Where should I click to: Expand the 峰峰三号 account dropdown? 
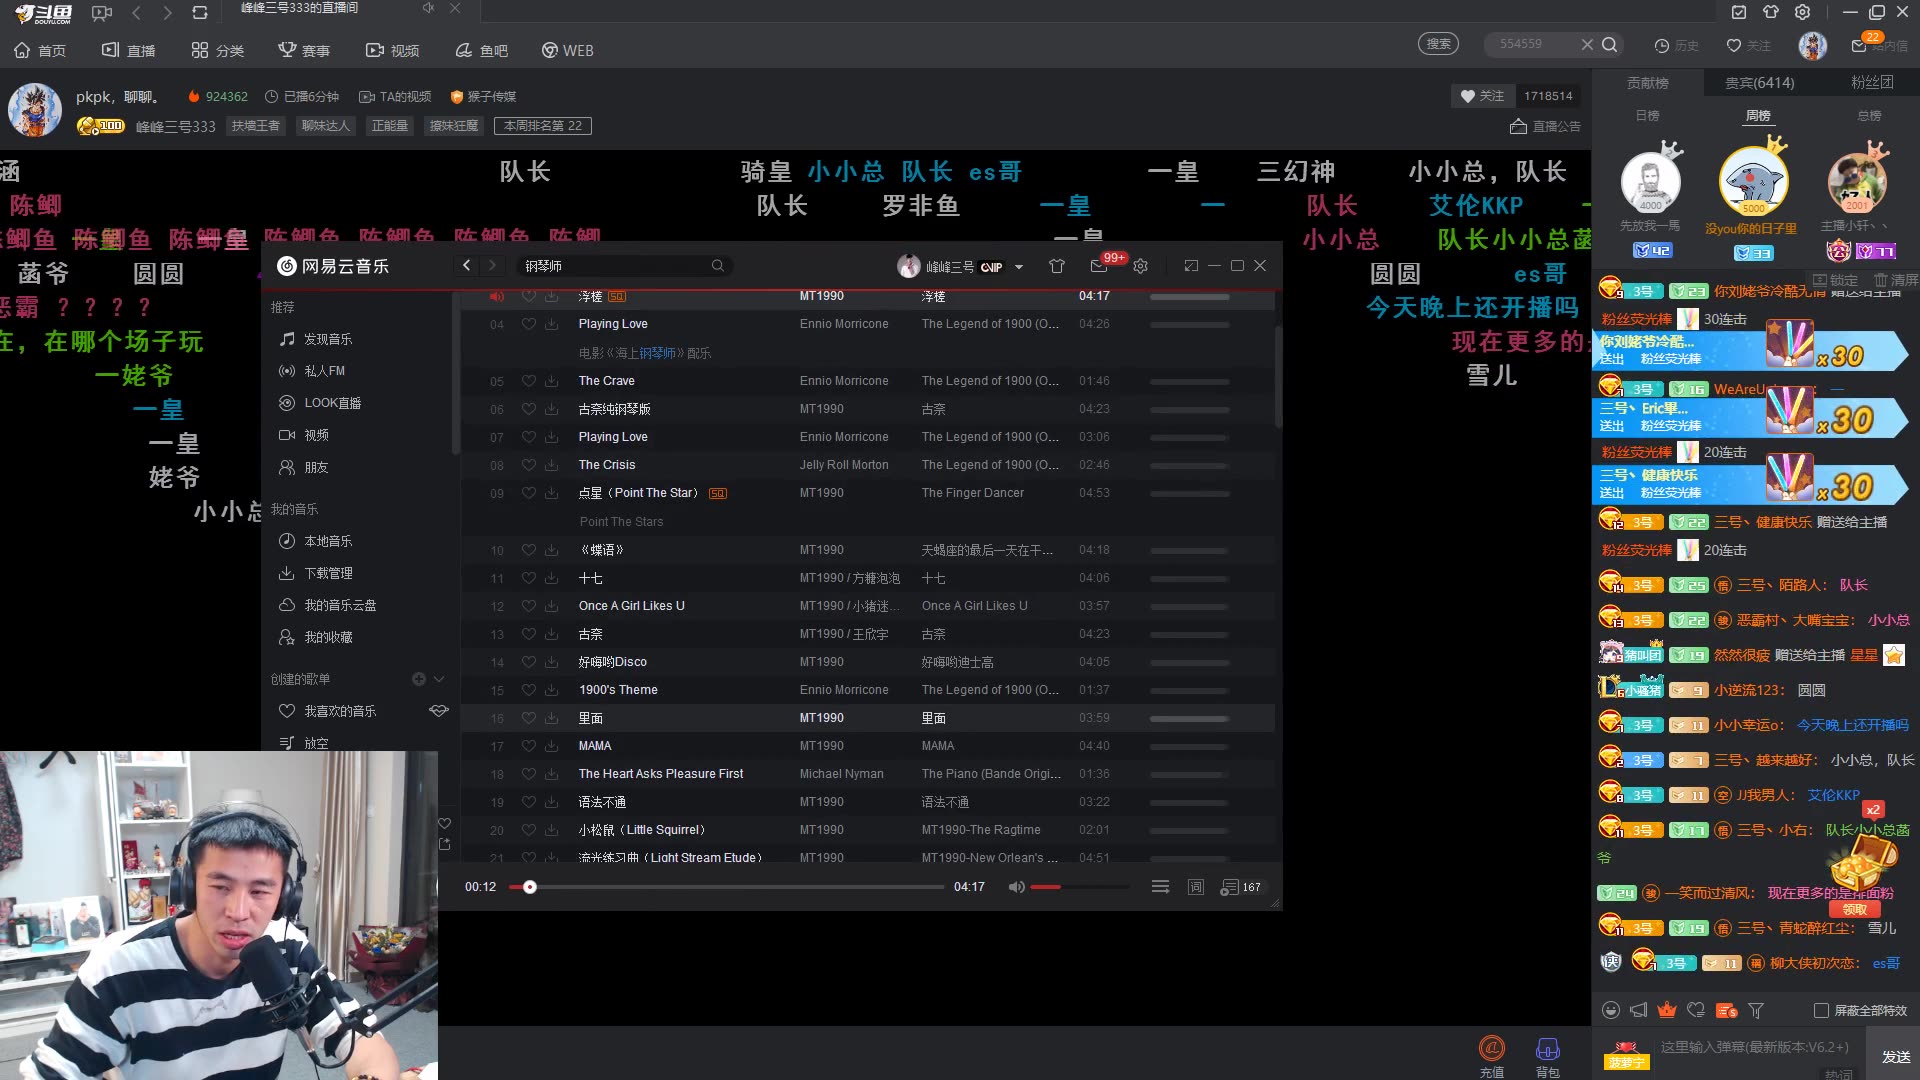[x=1019, y=267]
